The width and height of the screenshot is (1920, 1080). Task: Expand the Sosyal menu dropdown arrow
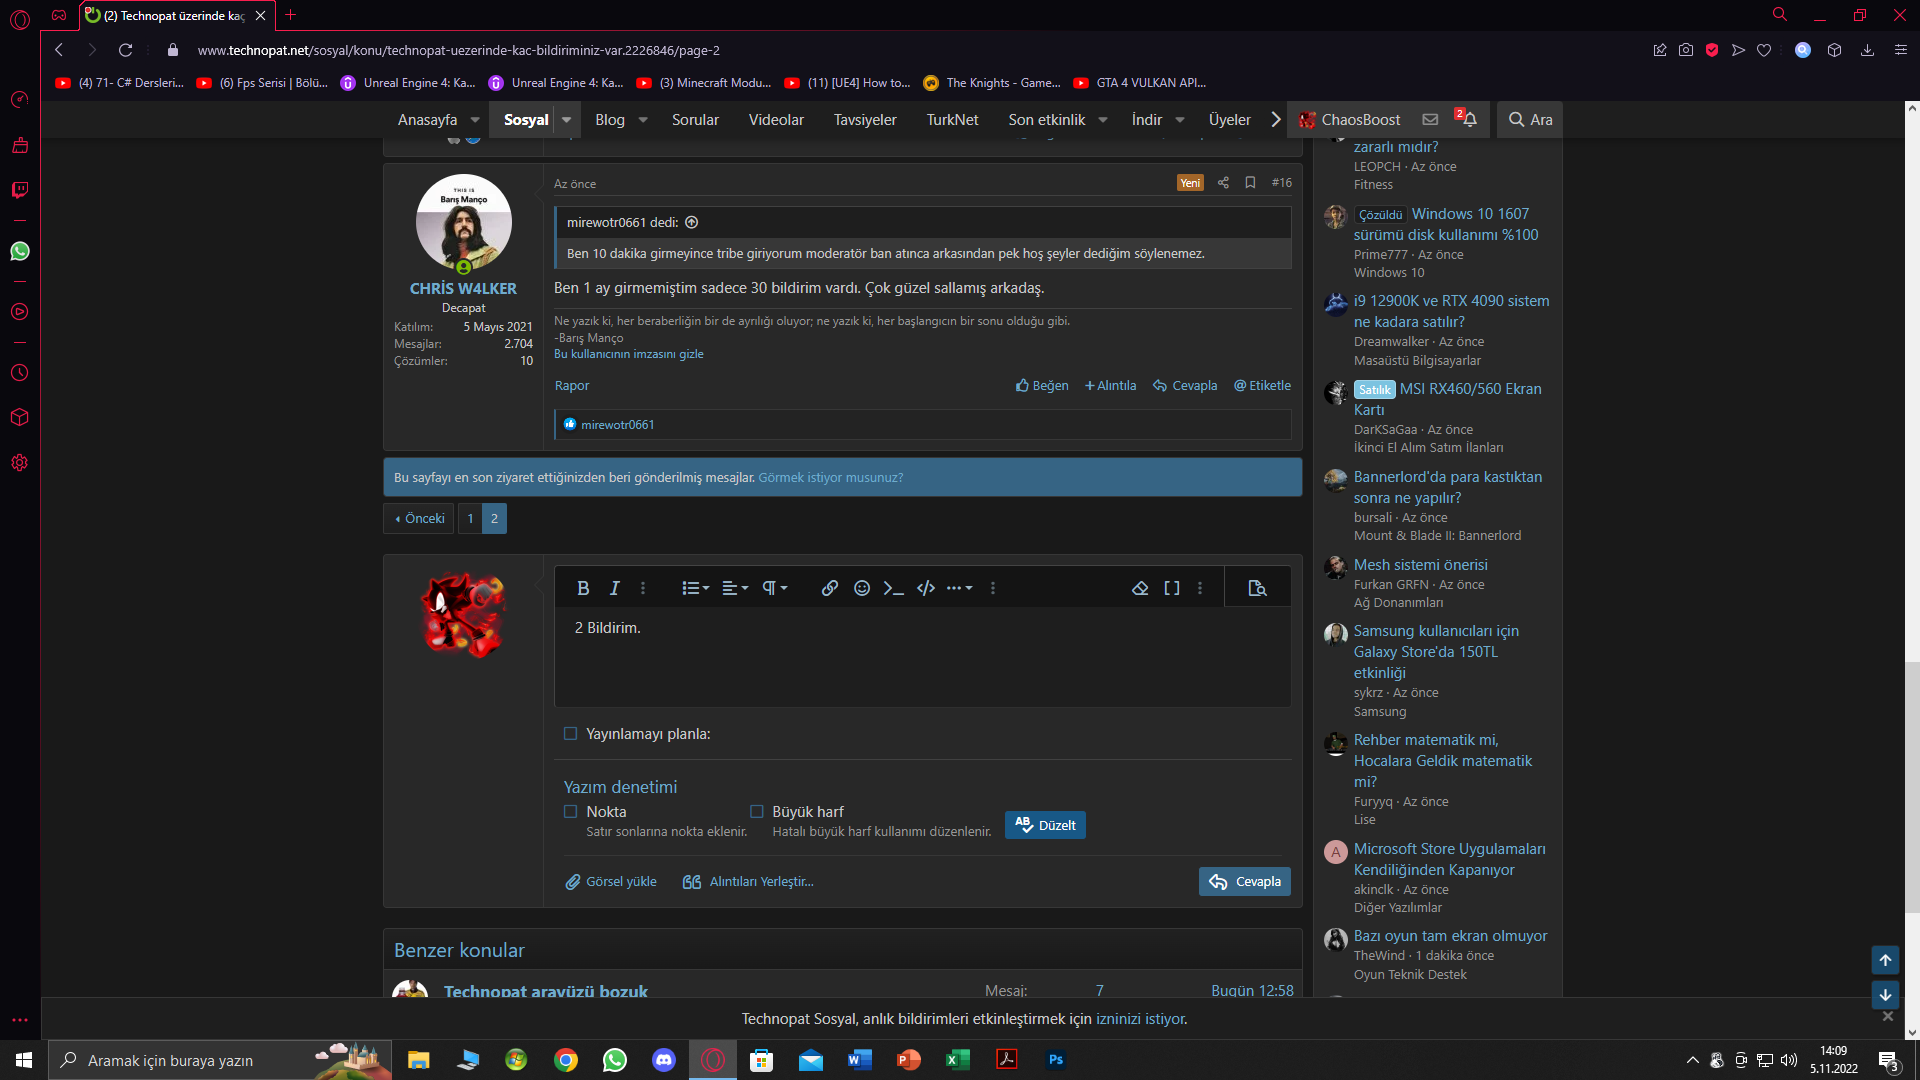(566, 119)
